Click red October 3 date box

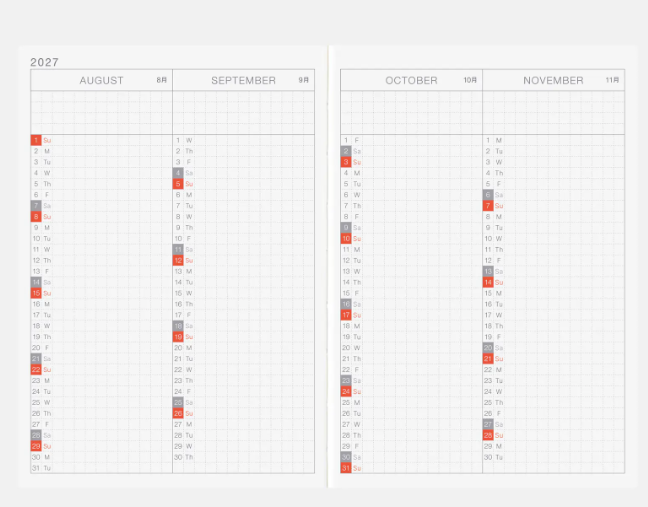tap(346, 162)
